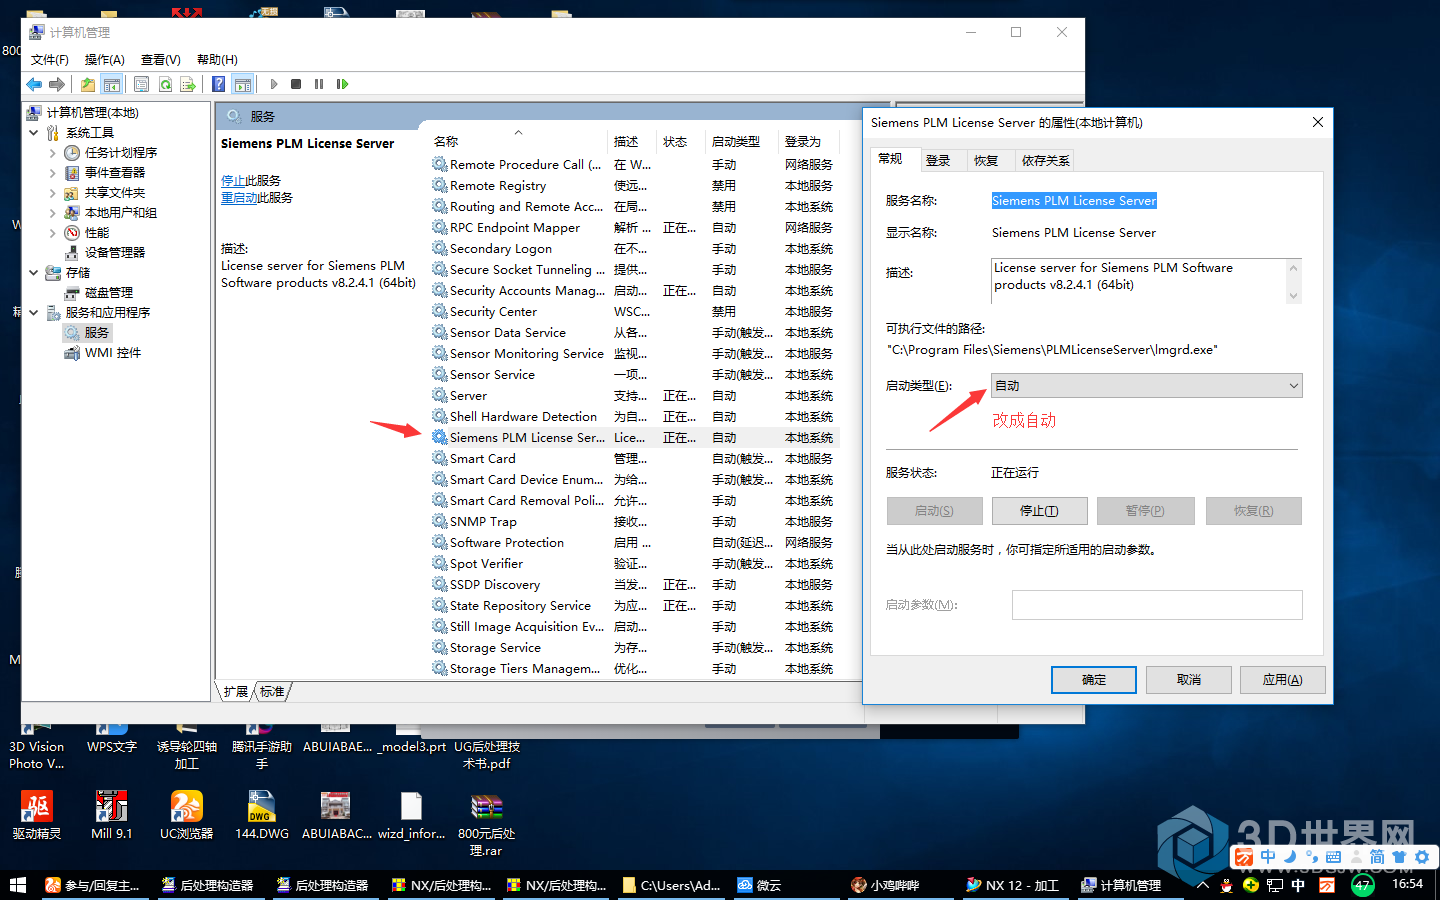Open the 文件(F) menu
Screen dimensions: 1440x900
click(x=50, y=60)
